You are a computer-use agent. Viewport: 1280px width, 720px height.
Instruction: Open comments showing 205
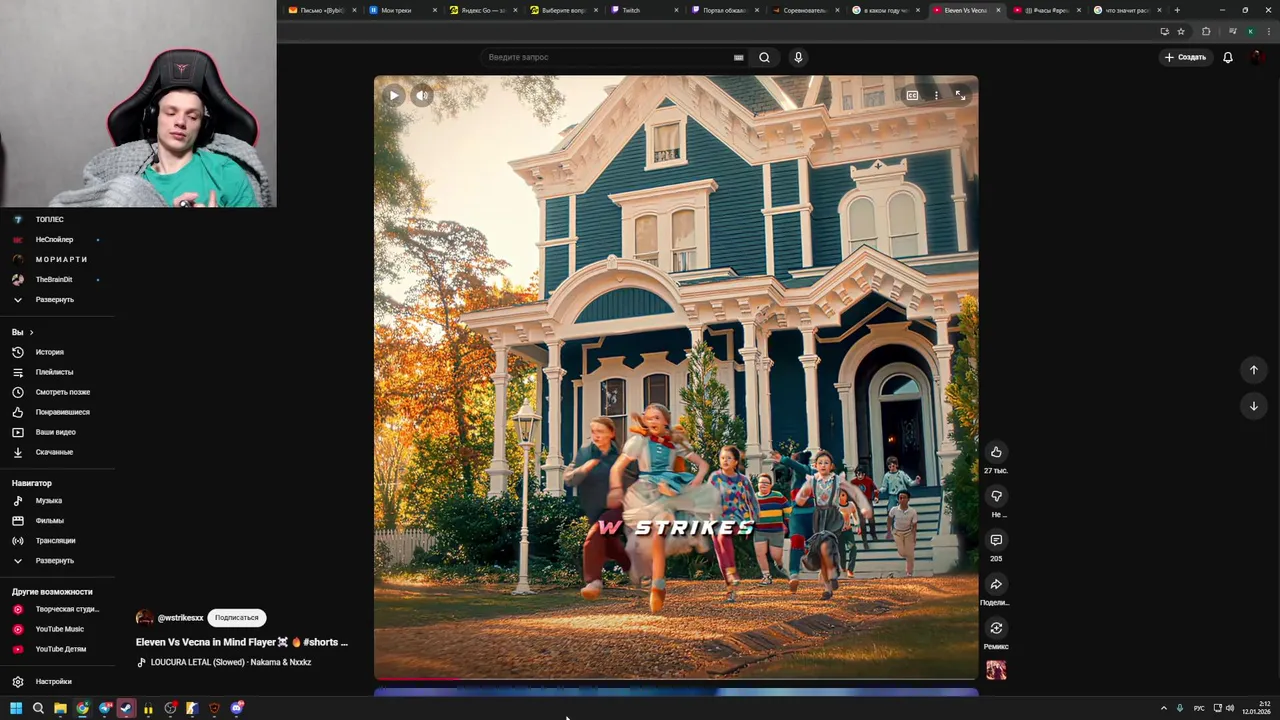coord(996,540)
